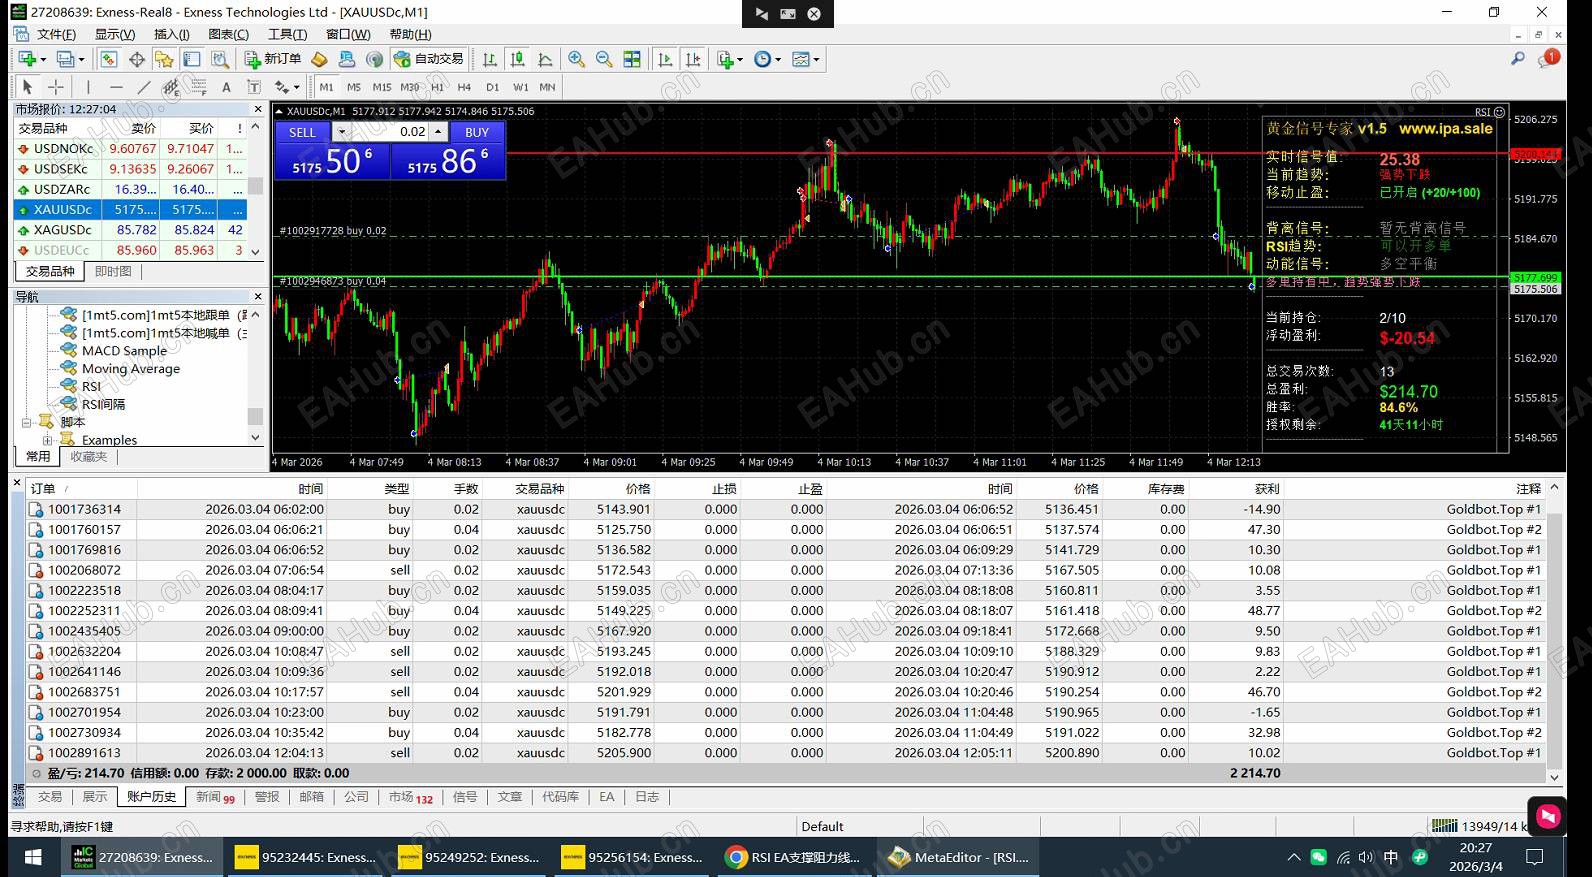Toggle chart auto scroll button
Screen dimensions: 1592x877
665,60
